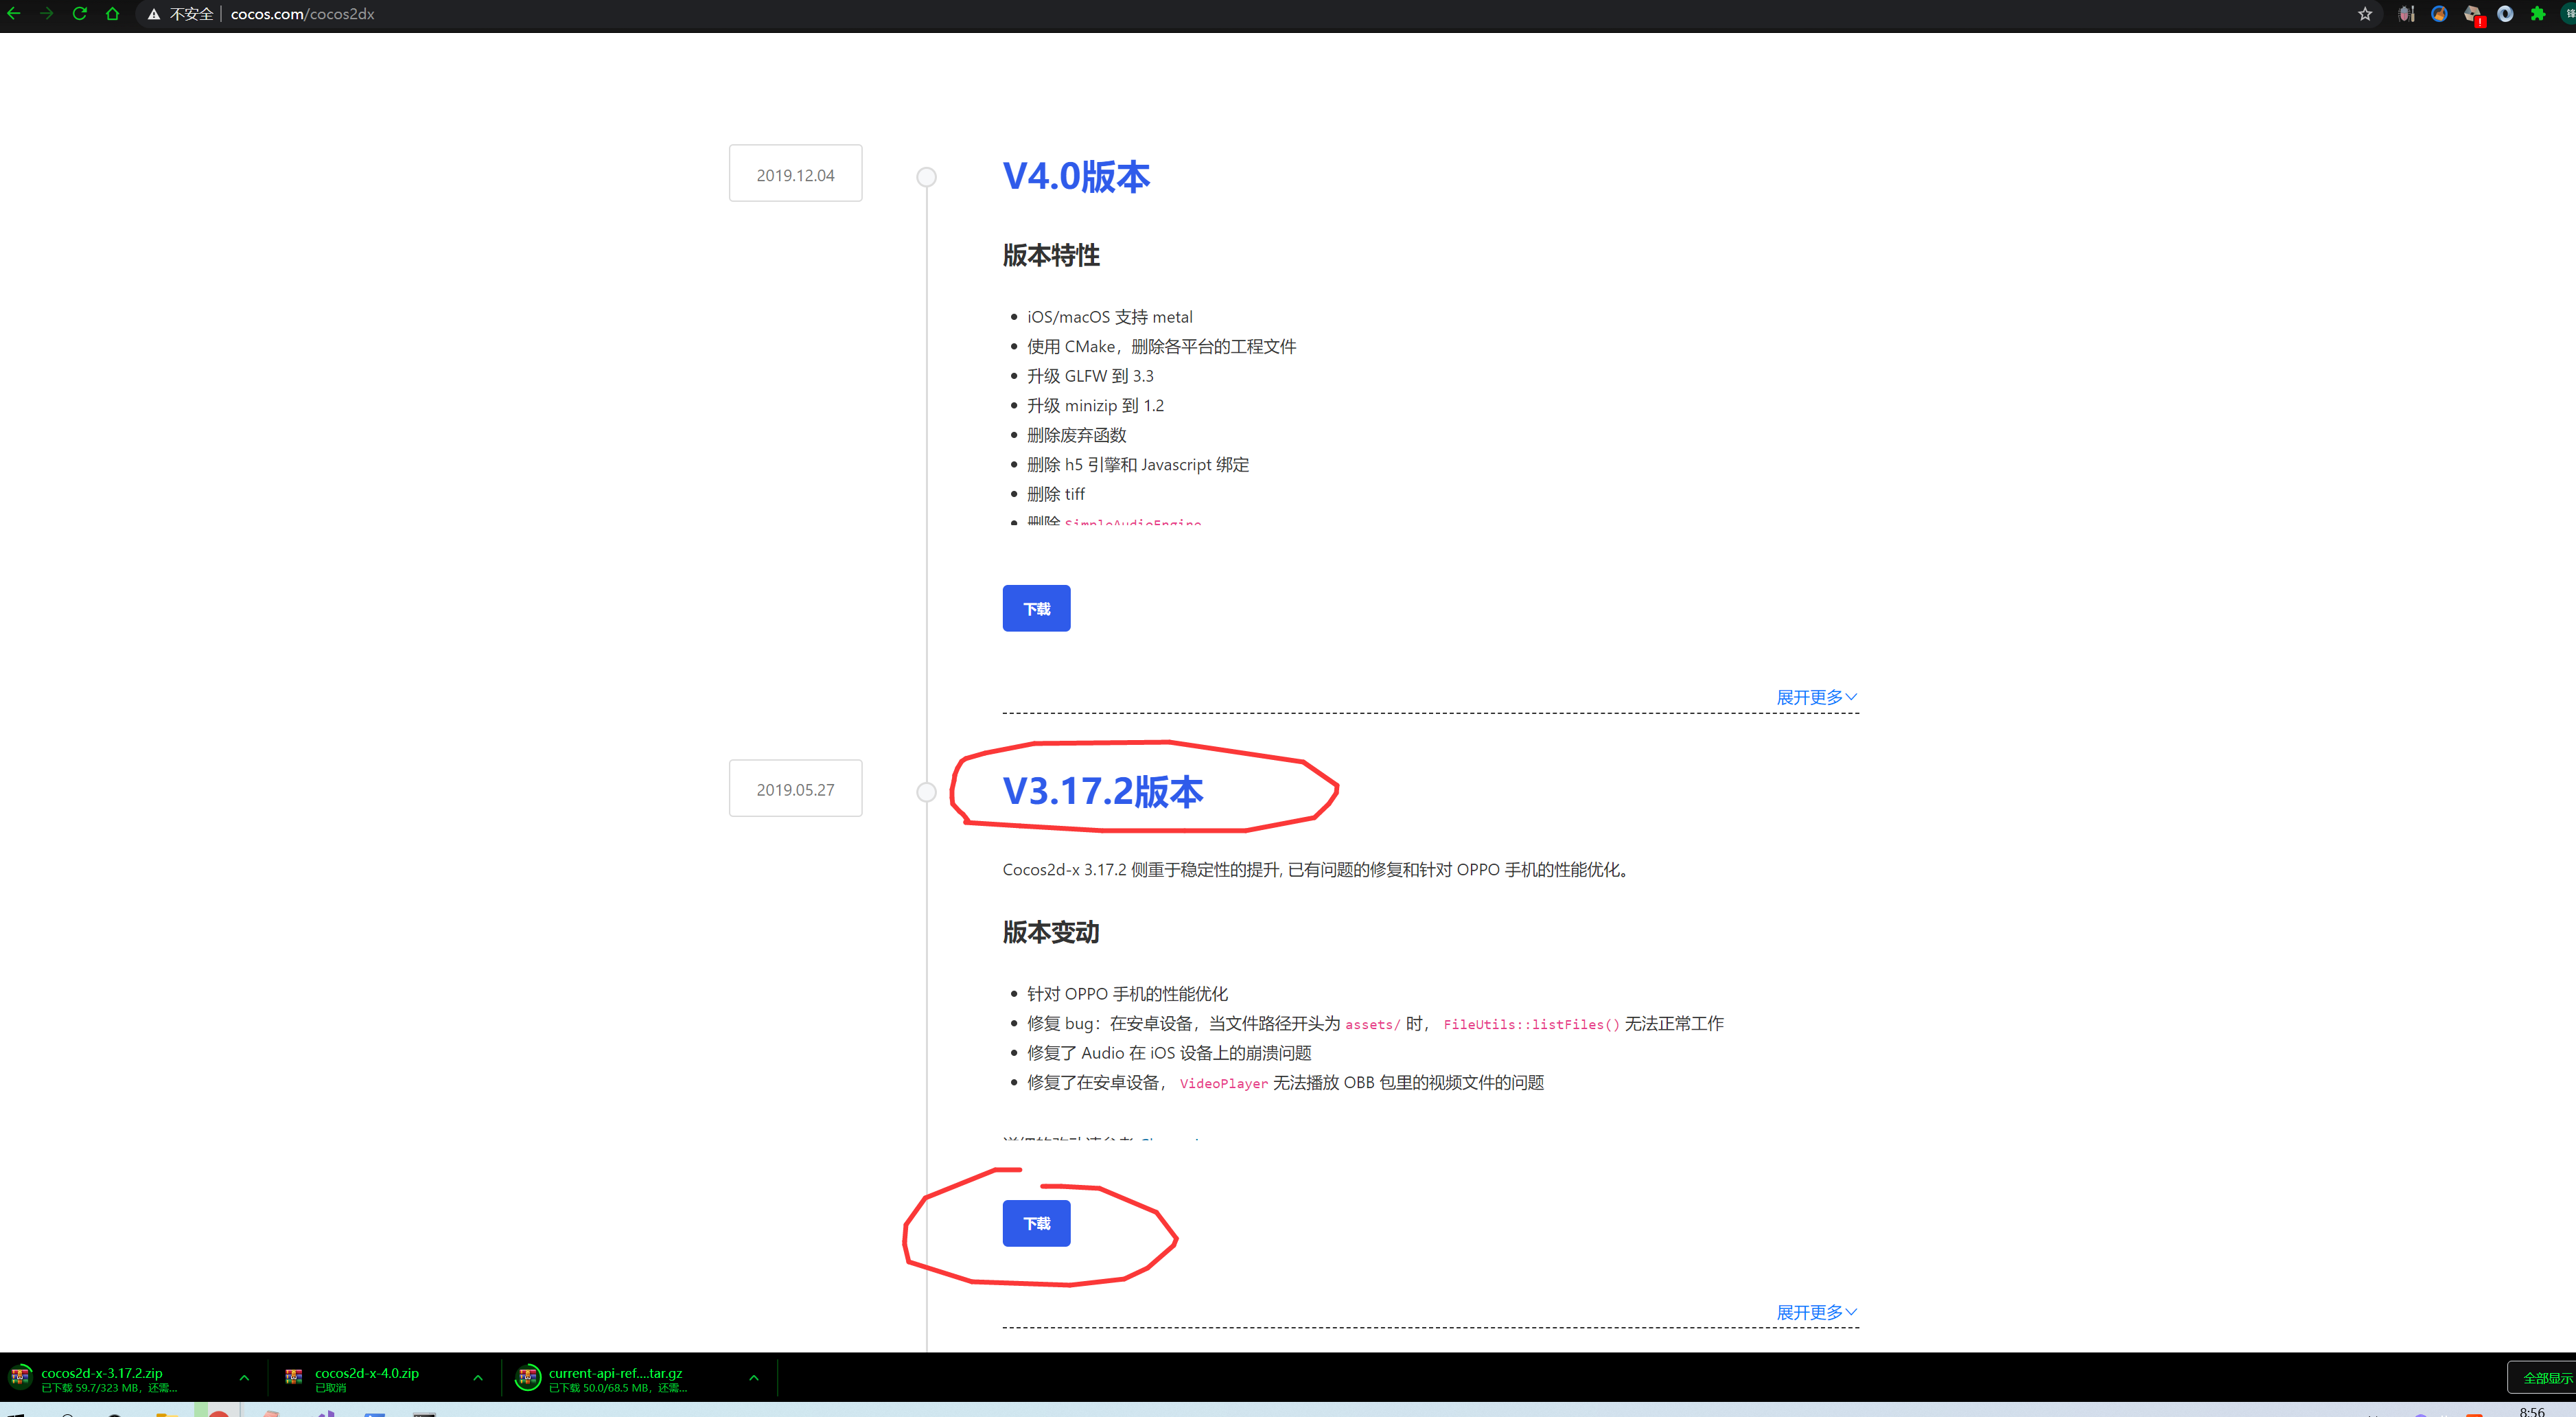Click the 版本变动 heading
The width and height of the screenshot is (2576, 1417).
pyautogui.click(x=1051, y=932)
